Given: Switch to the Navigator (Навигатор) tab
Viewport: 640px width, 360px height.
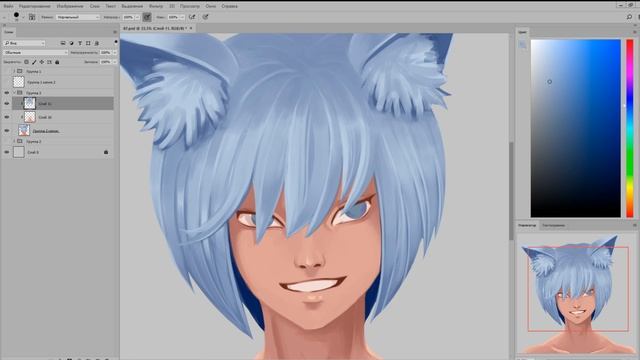Looking at the screenshot, I should point(527,225).
